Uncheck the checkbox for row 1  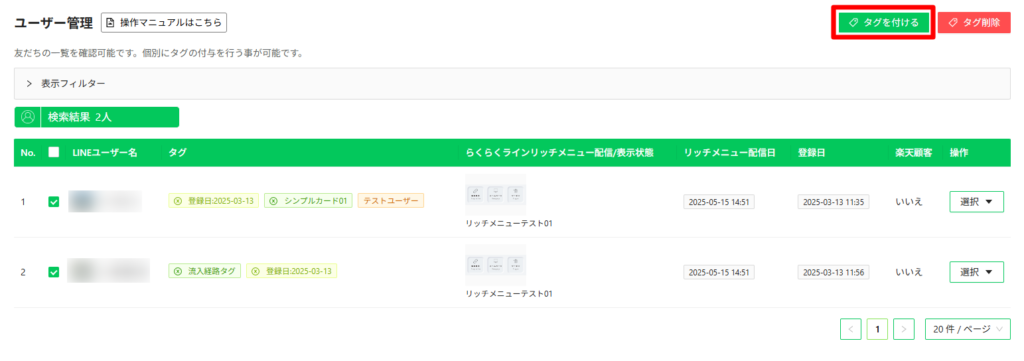click(x=54, y=202)
